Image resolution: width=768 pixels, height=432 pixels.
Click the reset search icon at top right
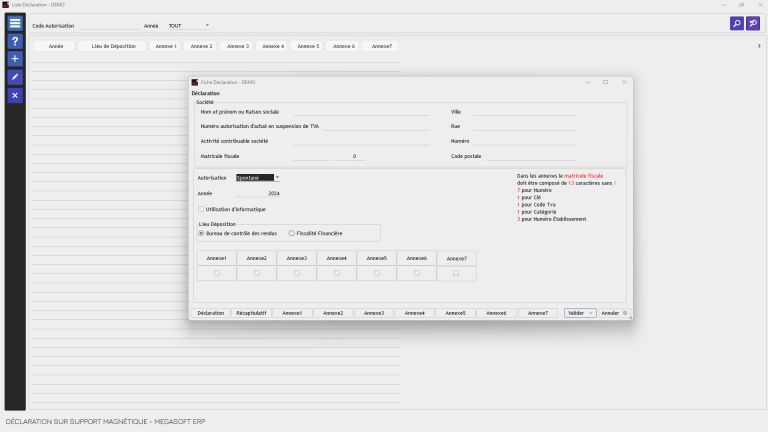753,23
